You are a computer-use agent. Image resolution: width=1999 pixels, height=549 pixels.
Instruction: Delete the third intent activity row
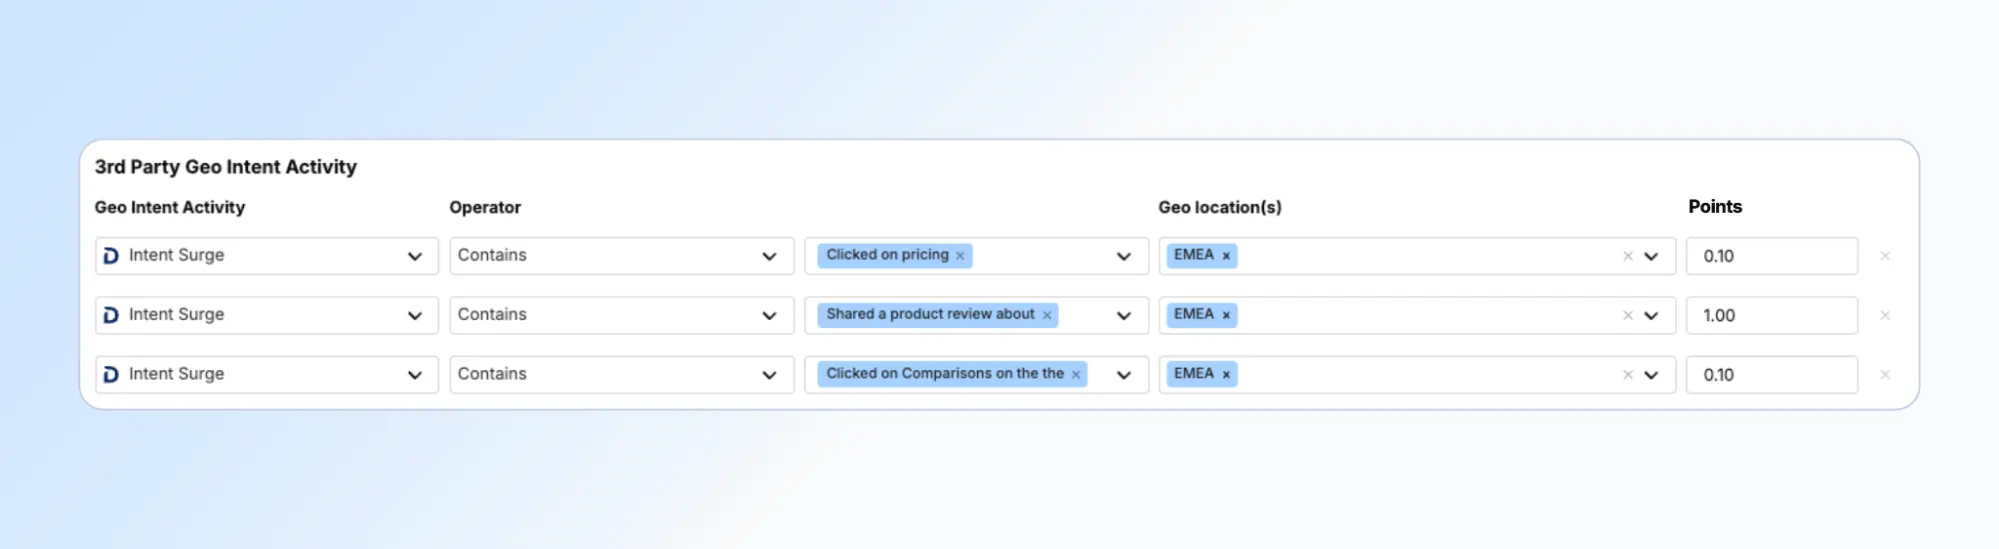[x=1885, y=374]
